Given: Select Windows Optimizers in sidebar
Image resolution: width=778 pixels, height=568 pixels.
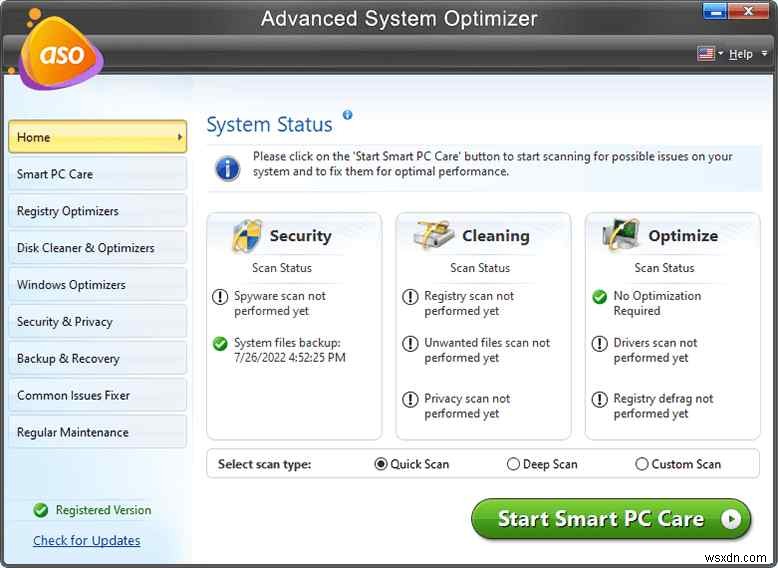Looking at the screenshot, I should tap(98, 285).
